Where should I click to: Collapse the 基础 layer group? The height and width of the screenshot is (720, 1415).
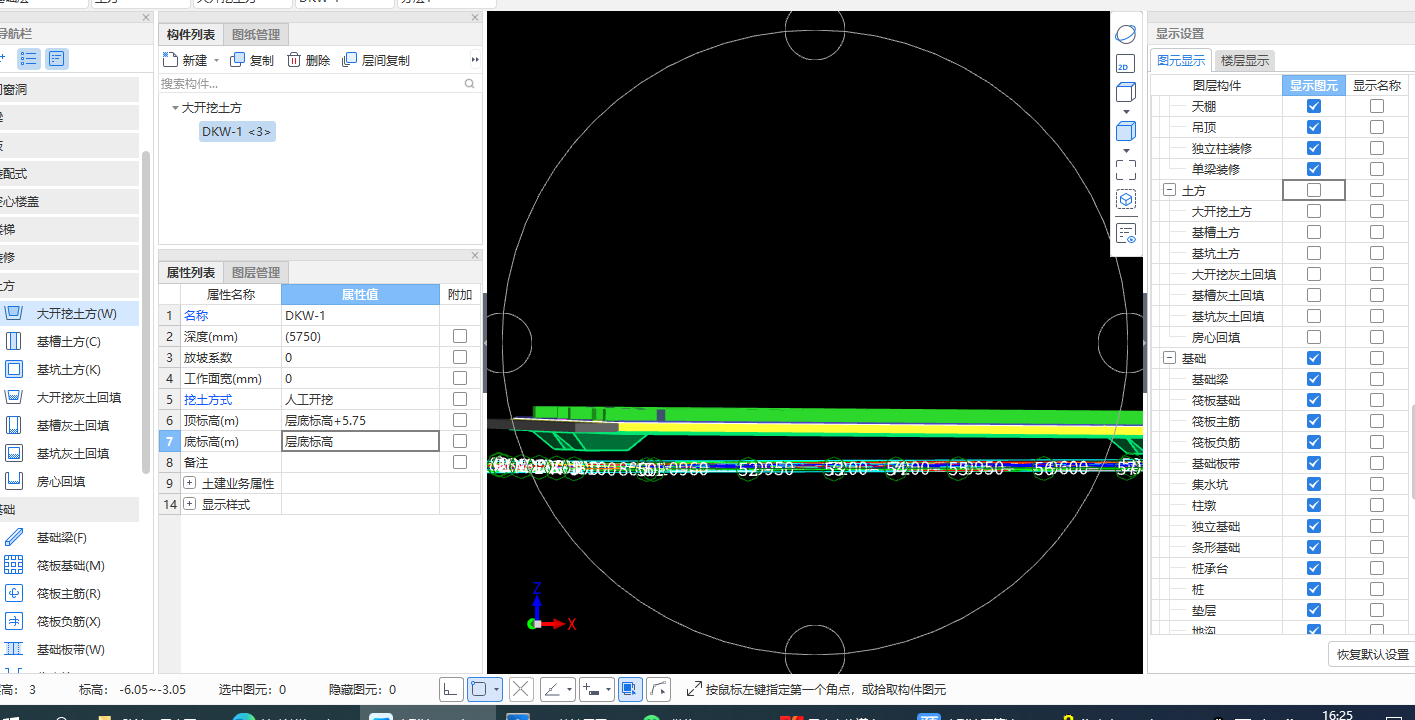[x=1168, y=358]
